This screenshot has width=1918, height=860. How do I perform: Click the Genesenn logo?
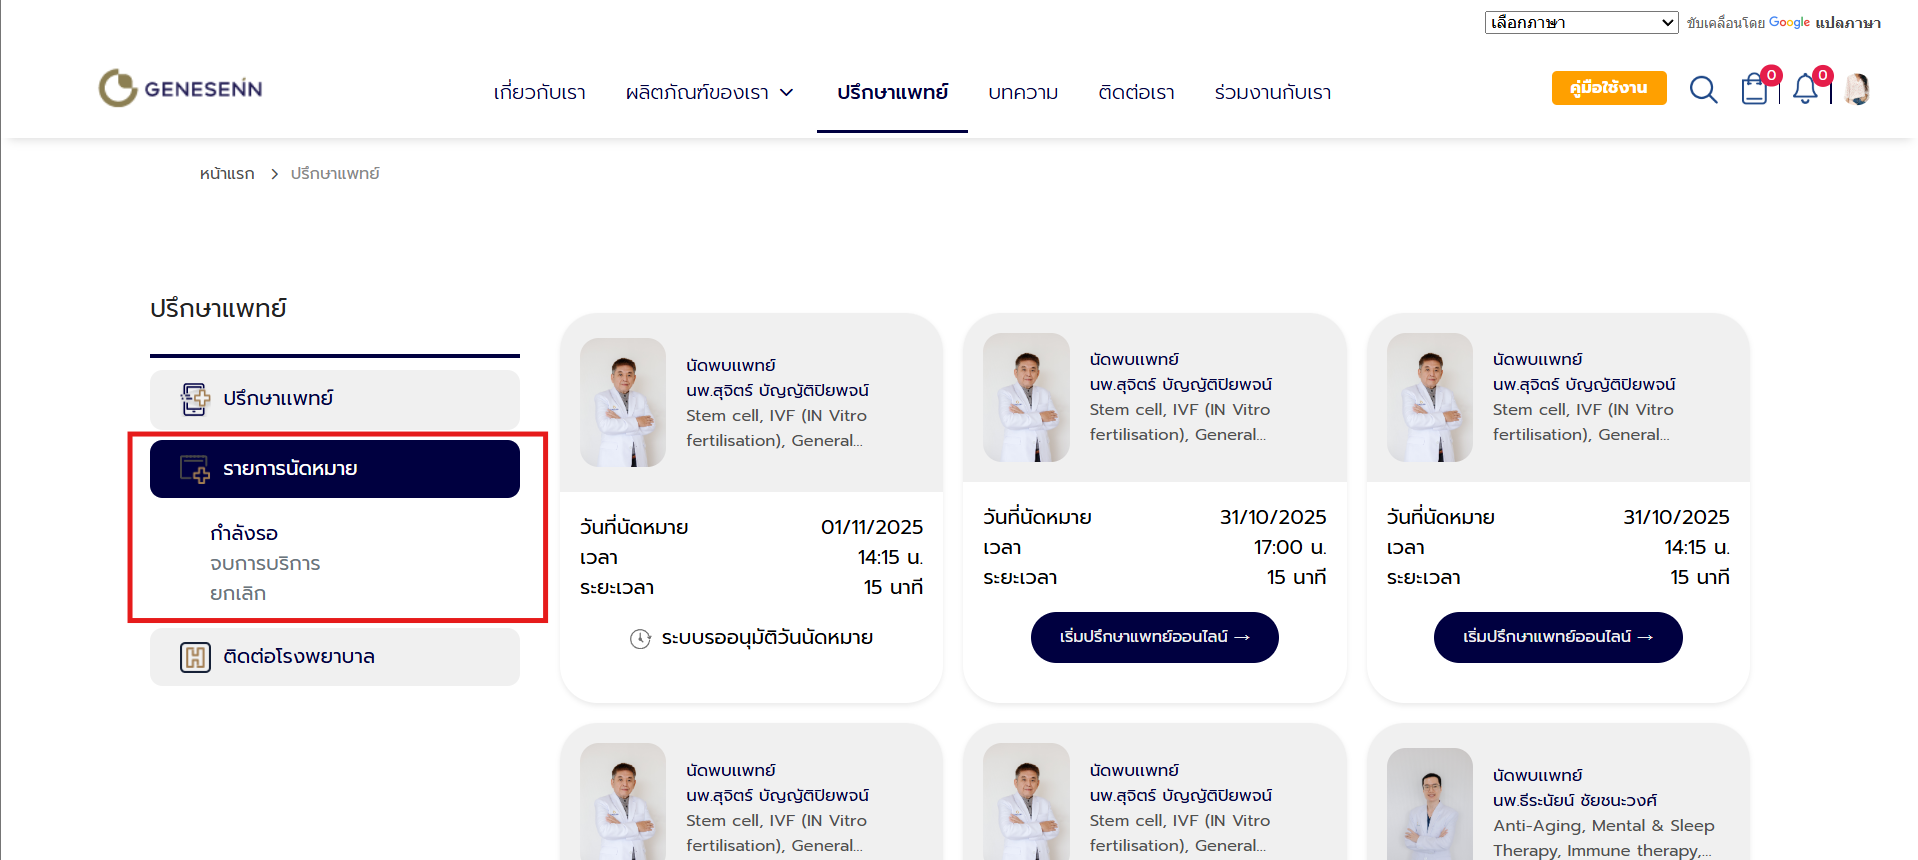(x=180, y=89)
